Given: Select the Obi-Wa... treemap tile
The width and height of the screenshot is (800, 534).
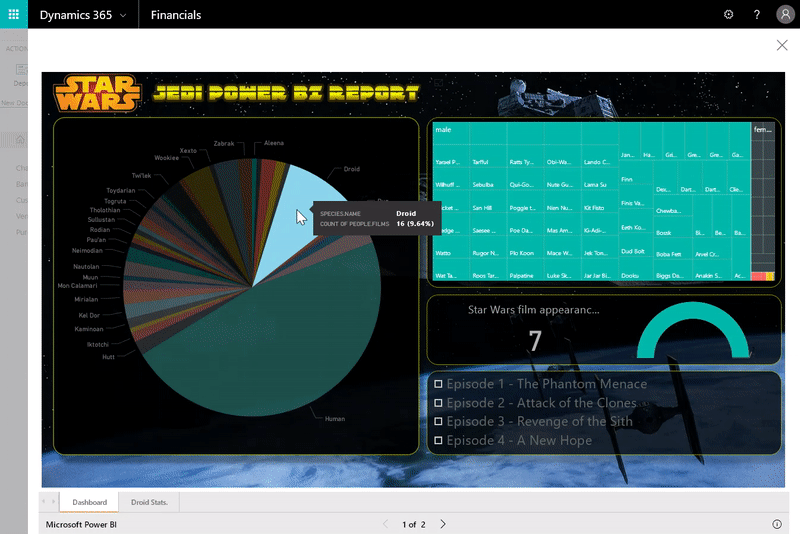Looking at the screenshot, I should 562,156.
